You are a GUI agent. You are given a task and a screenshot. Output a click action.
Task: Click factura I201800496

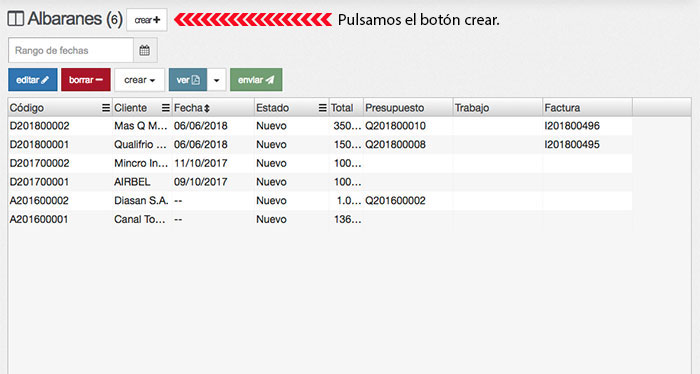[572, 126]
